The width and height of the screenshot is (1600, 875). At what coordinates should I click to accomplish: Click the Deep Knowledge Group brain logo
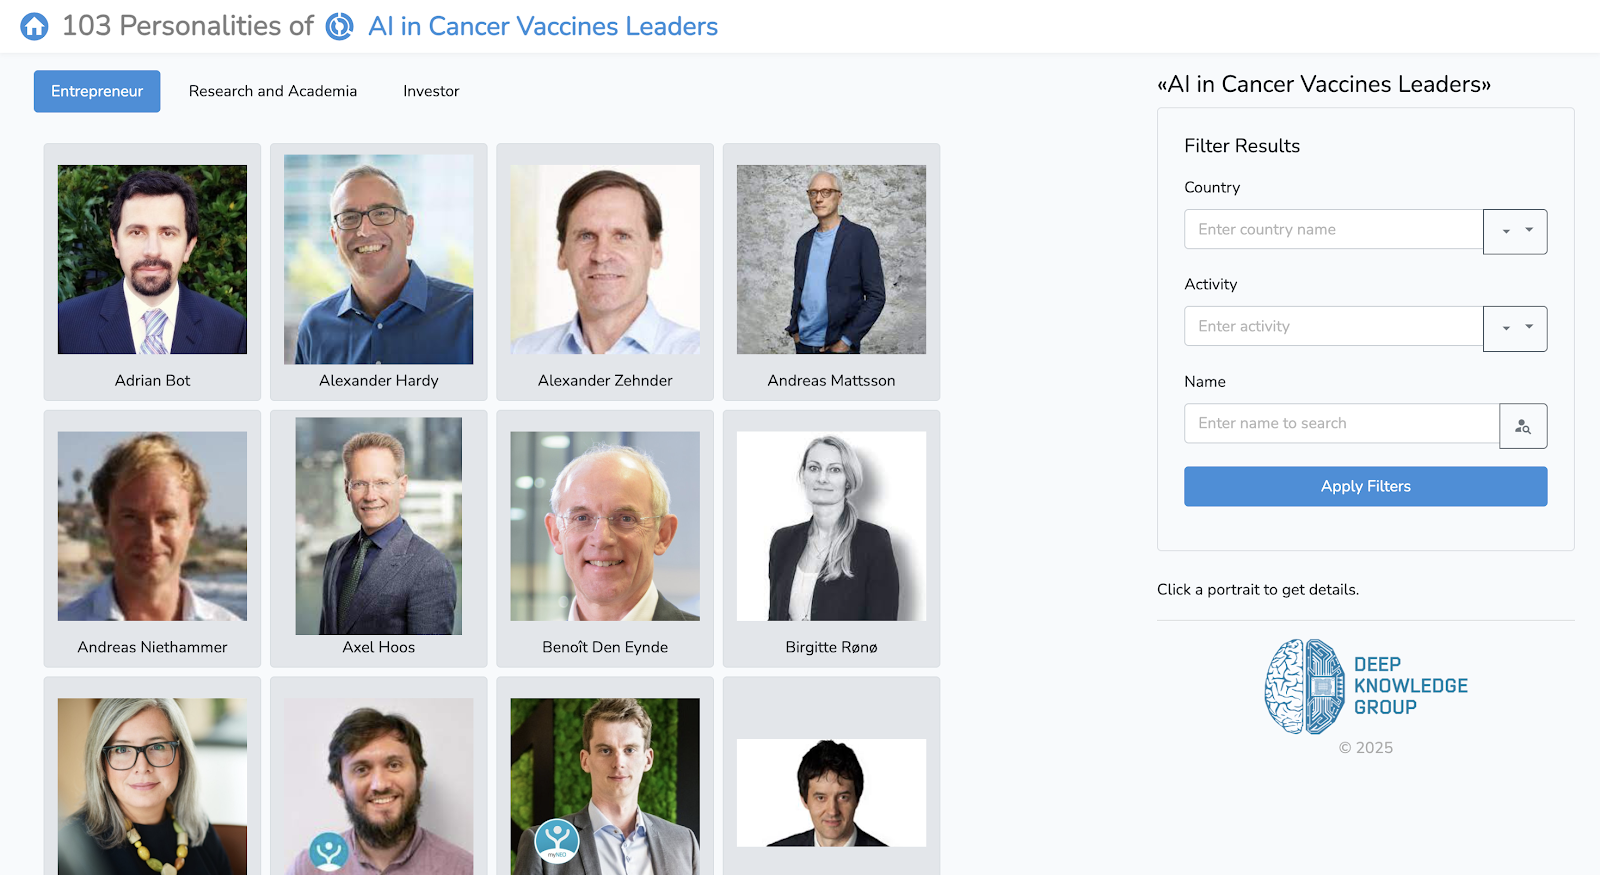point(1305,686)
